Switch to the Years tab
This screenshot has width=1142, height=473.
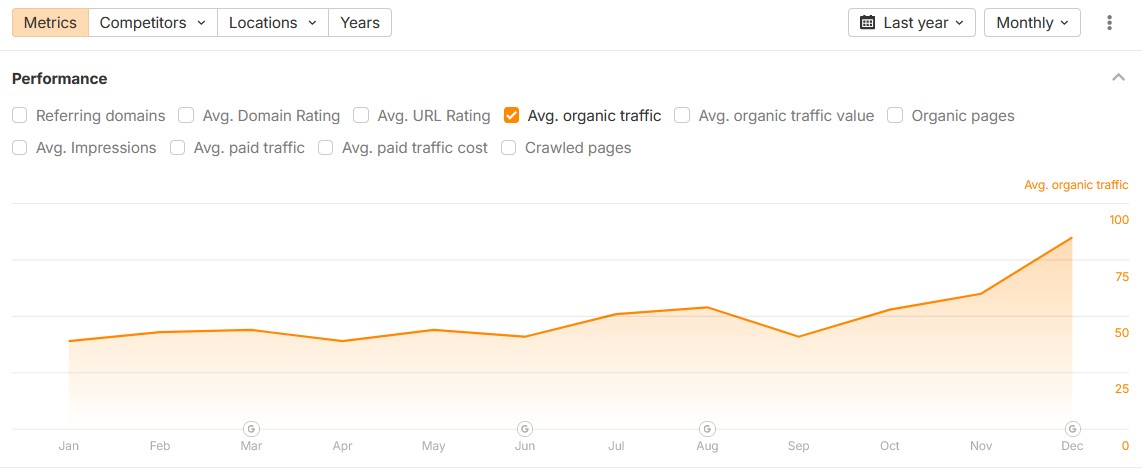tap(359, 23)
